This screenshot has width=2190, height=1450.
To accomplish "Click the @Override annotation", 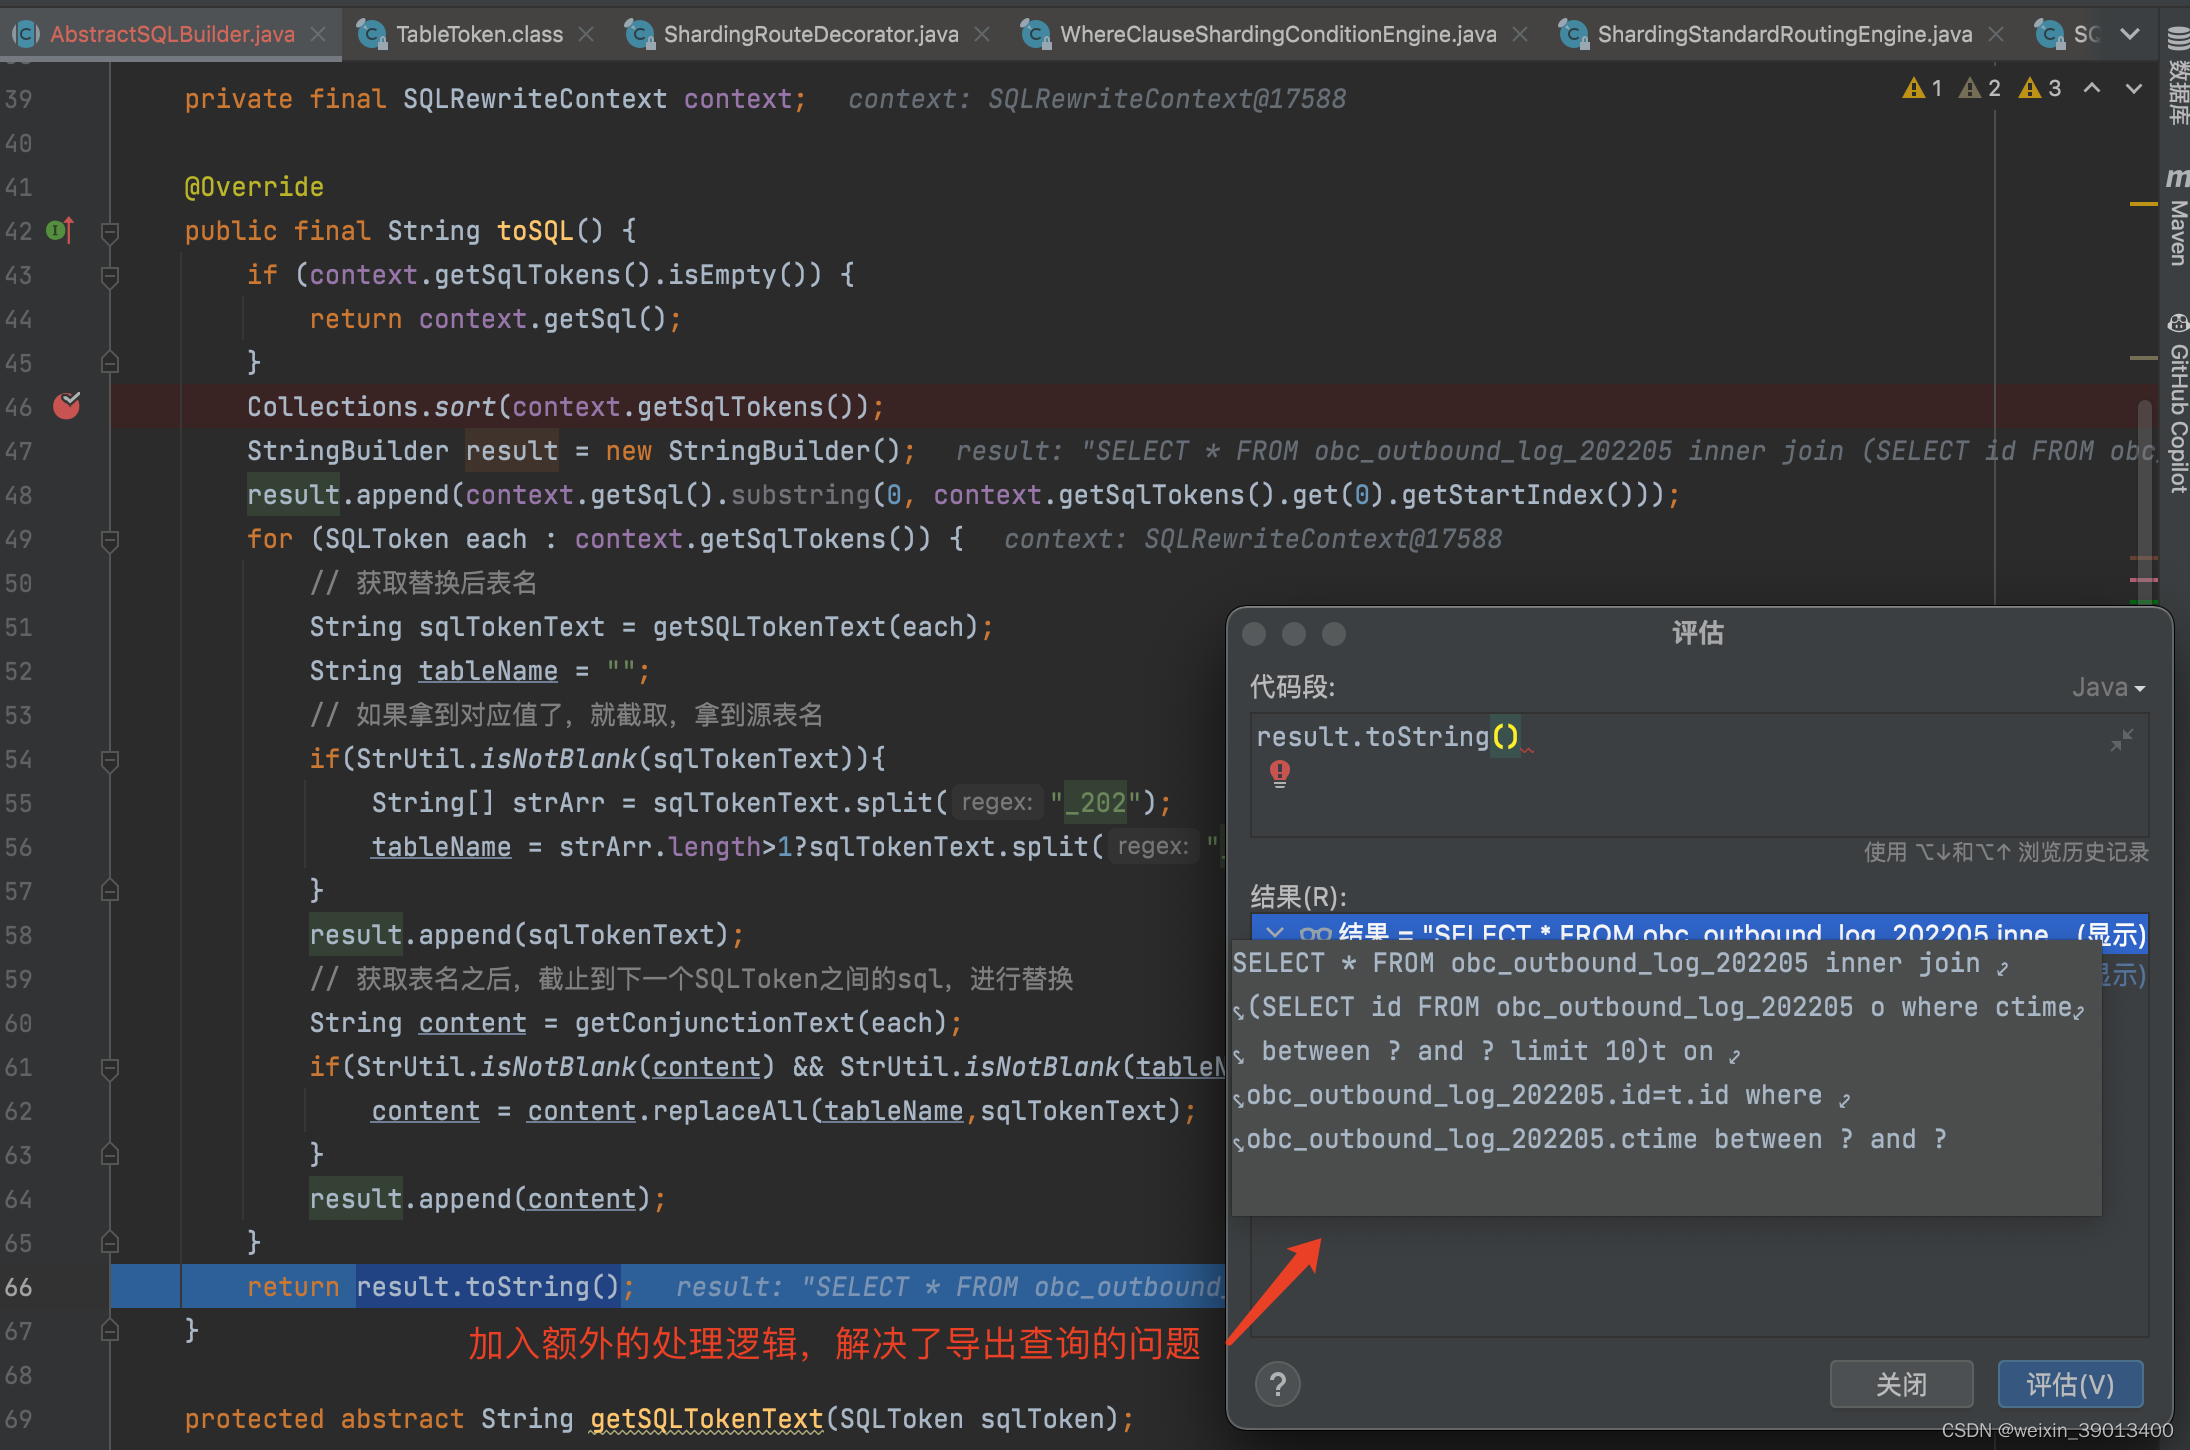I will pos(254,187).
